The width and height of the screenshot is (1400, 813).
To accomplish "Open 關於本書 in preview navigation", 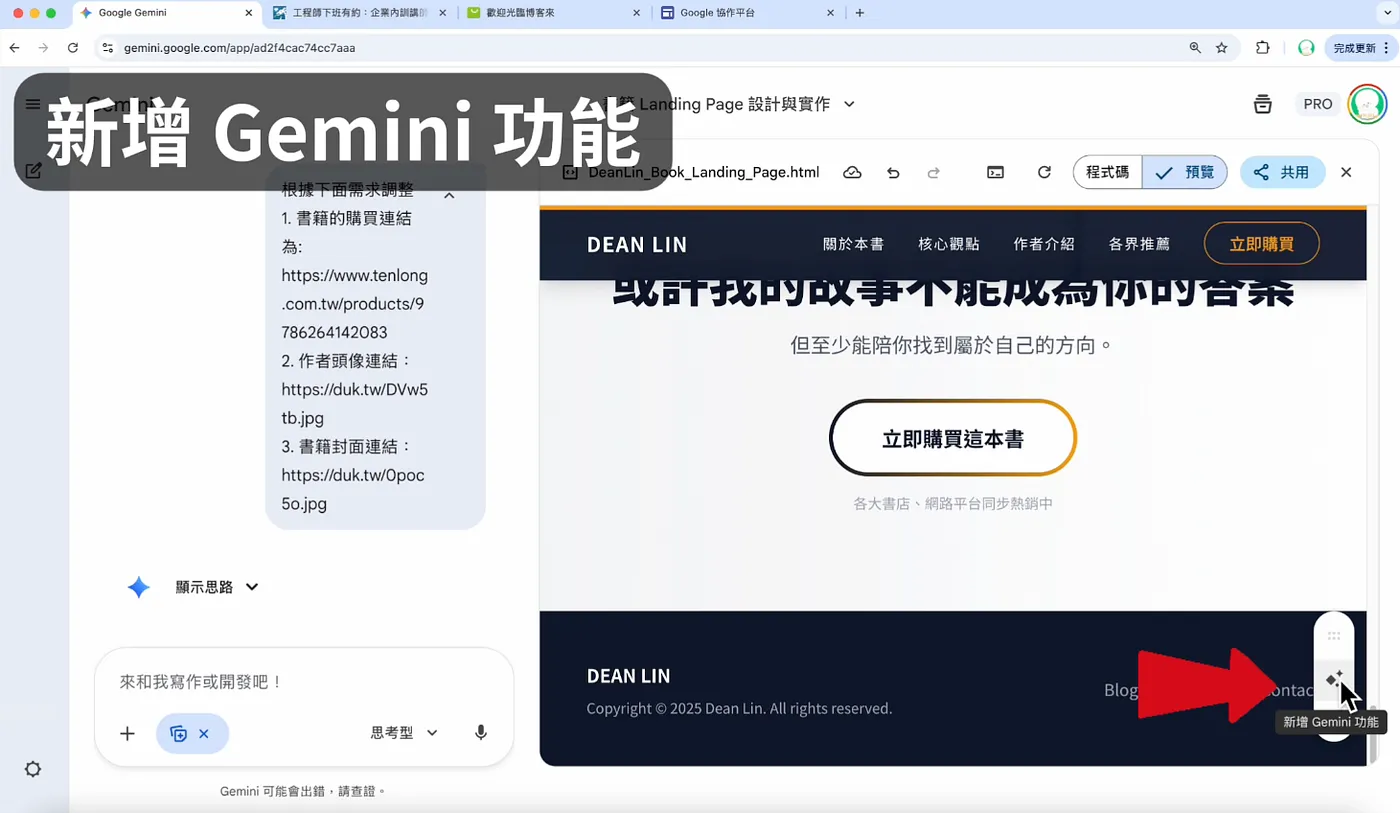I will click(853, 244).
